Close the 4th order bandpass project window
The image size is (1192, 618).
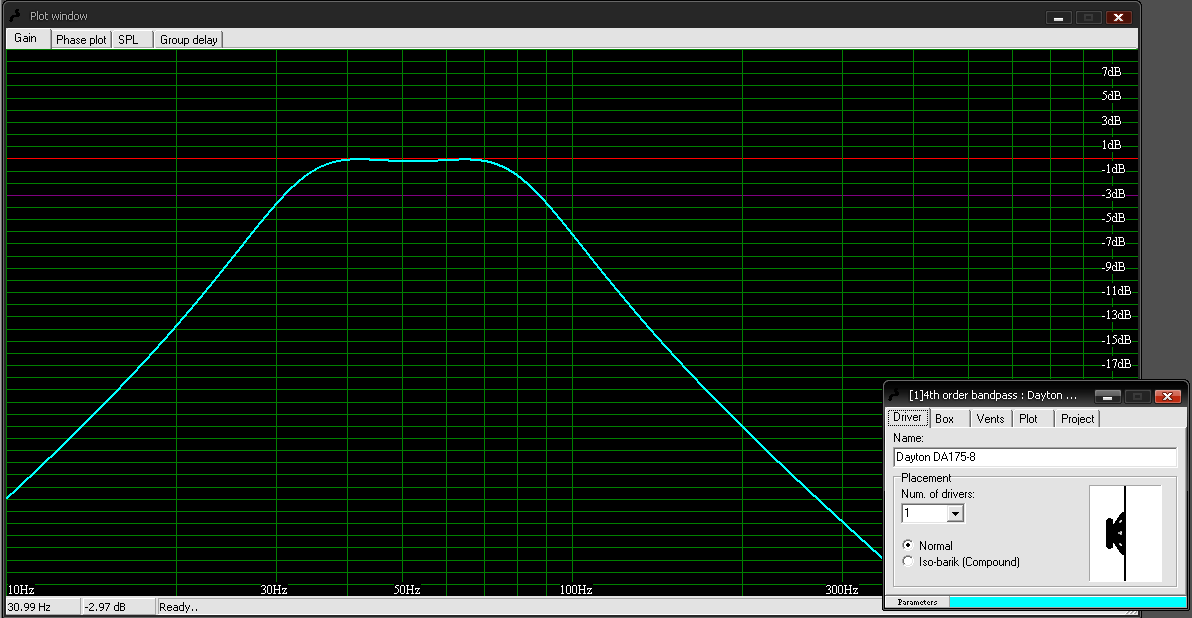click(x=1167, y=396)
